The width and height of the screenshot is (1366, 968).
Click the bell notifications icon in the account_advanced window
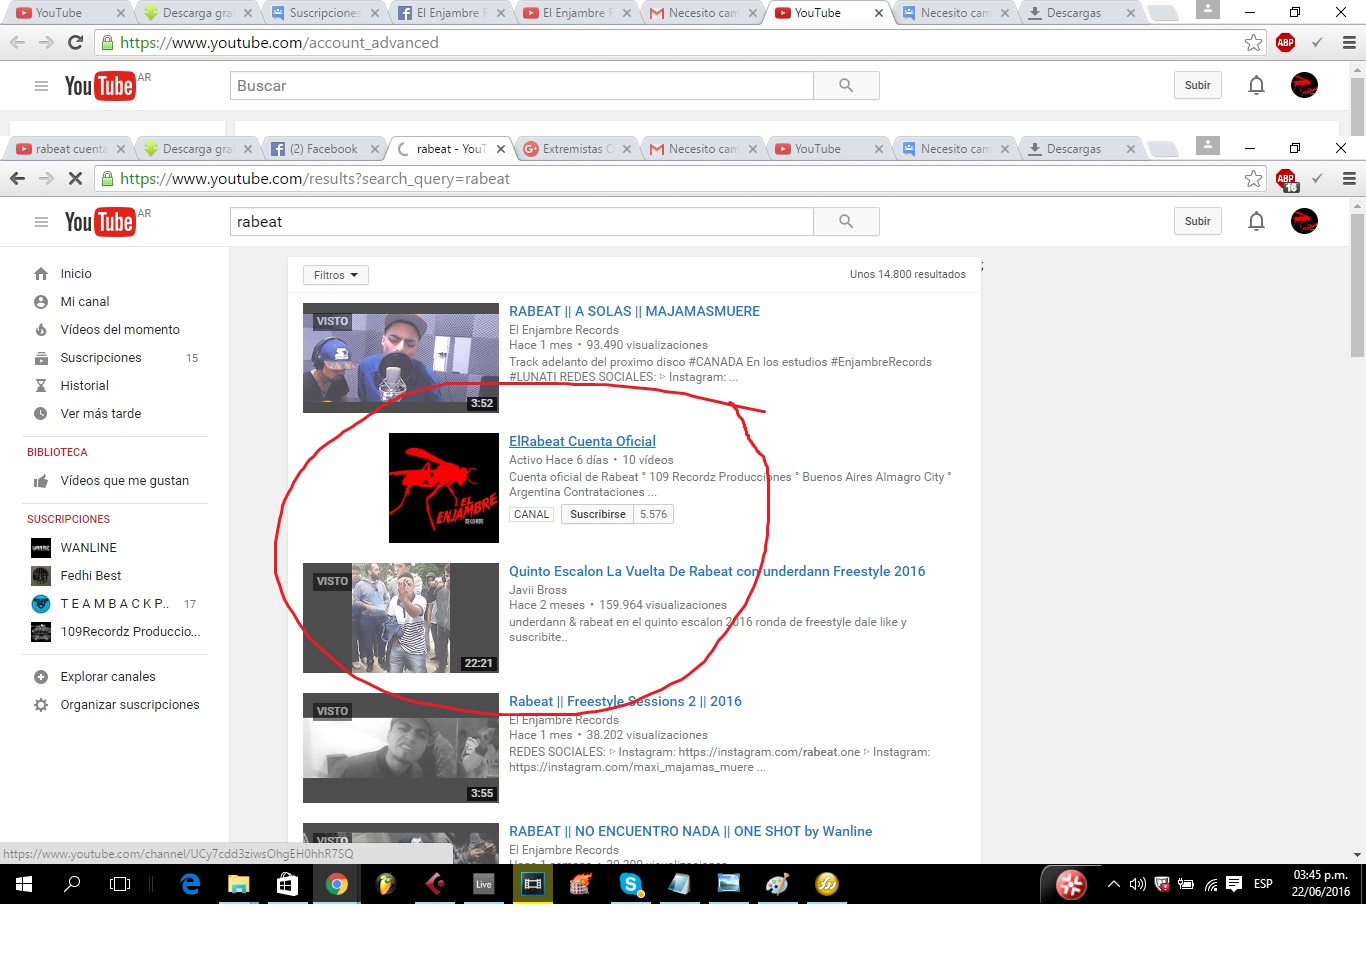click(x=1257, y=85)
